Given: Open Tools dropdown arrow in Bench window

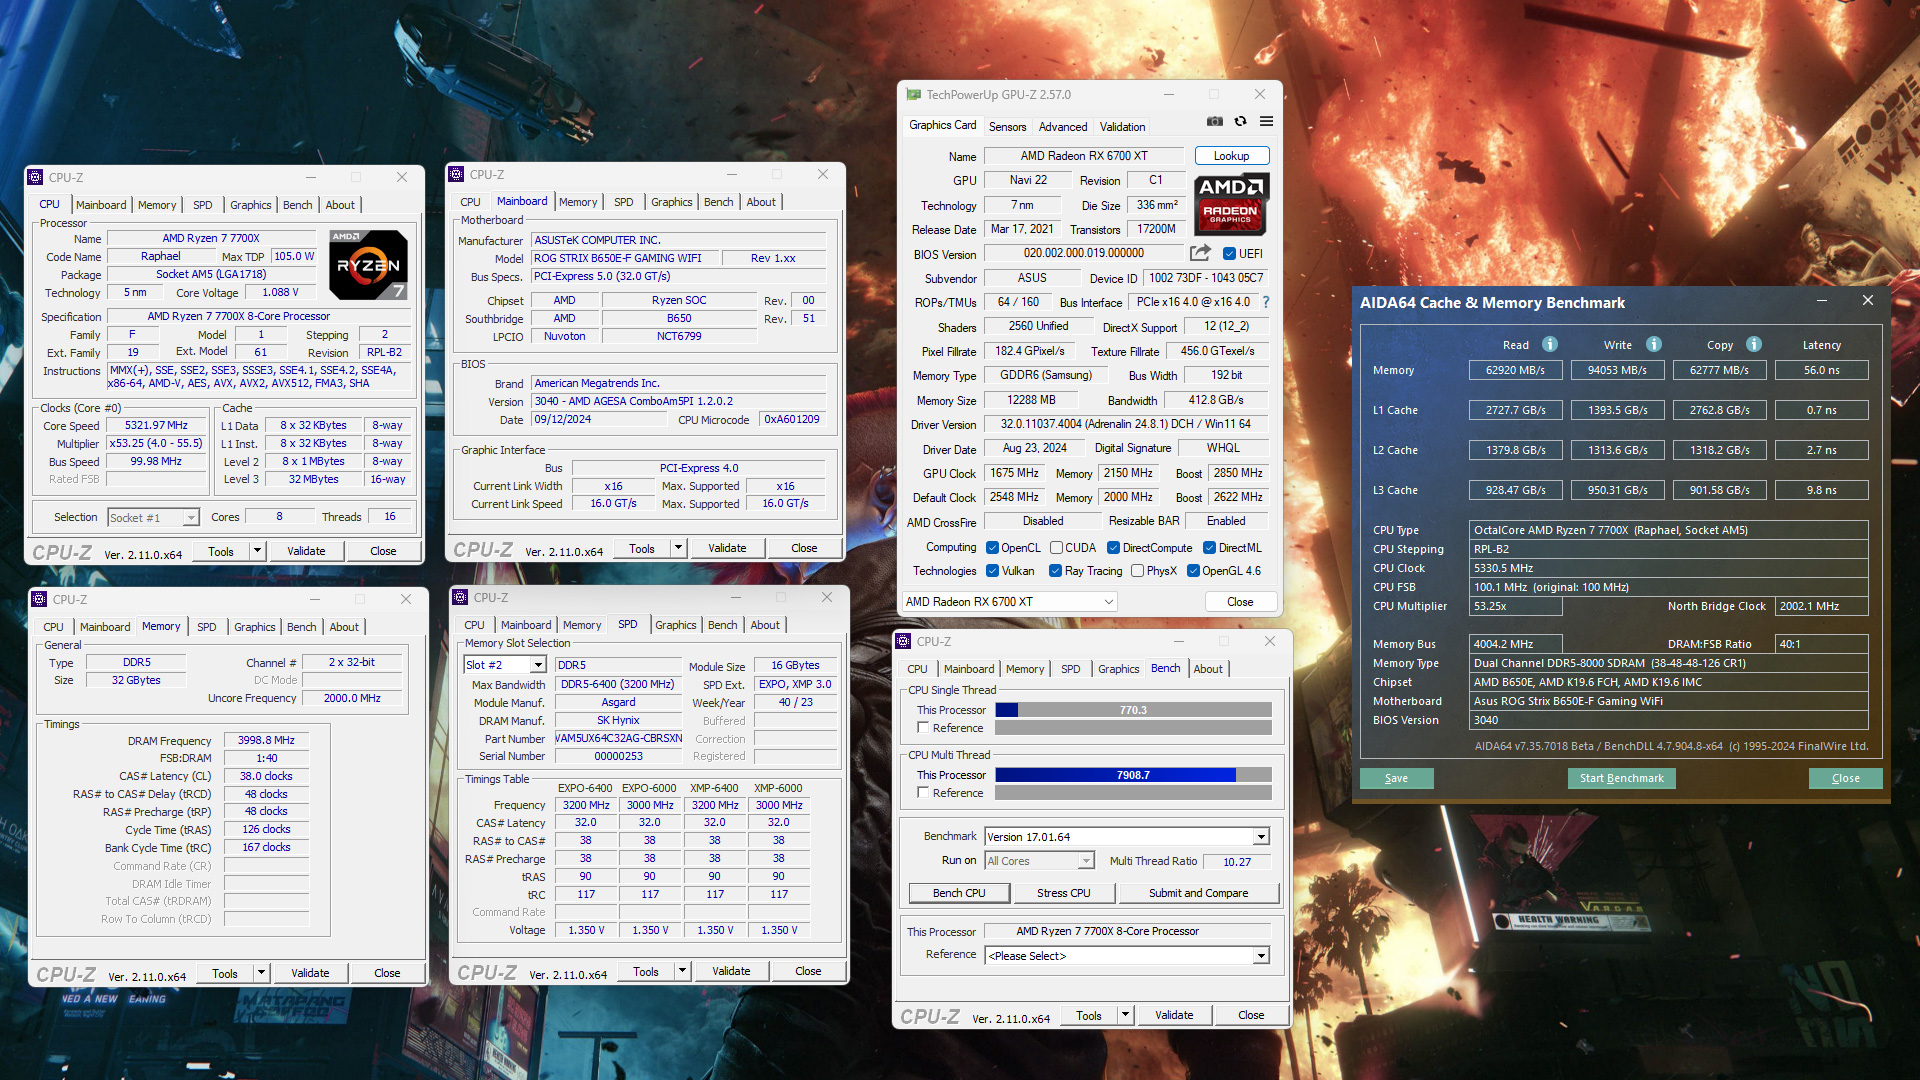Looking at the screenshot, I should click(1125, 1015).
